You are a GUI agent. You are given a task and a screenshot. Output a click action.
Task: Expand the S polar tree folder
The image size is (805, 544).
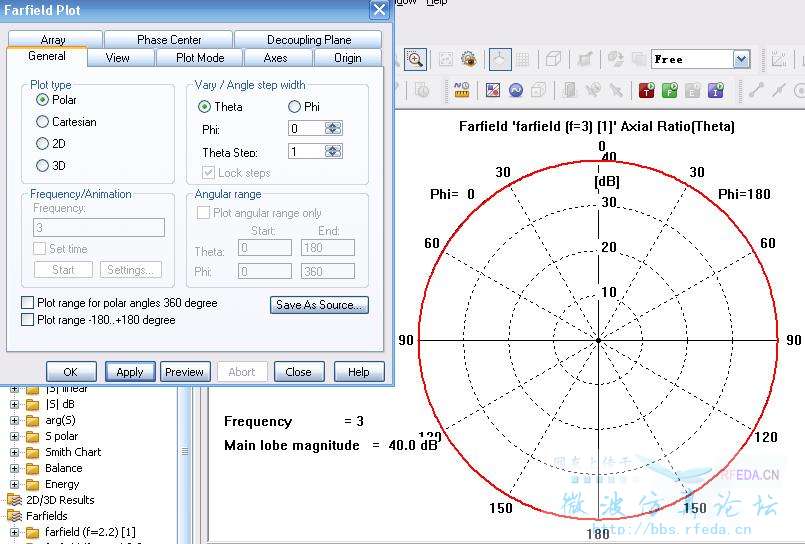[14, 436]
